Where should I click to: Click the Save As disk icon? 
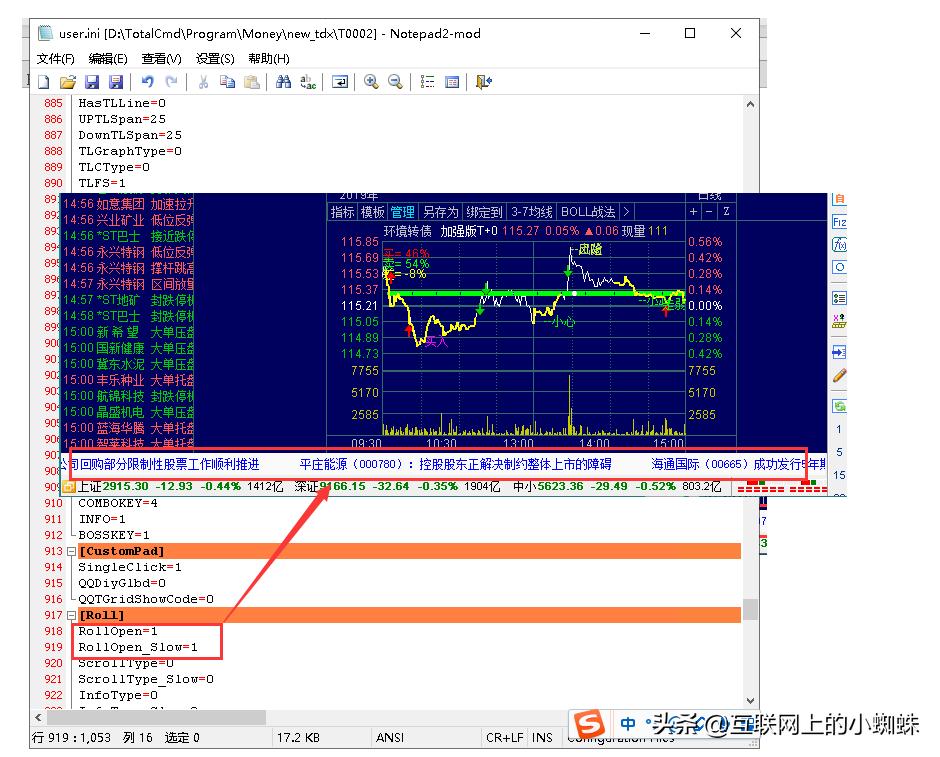coord(116,82)
